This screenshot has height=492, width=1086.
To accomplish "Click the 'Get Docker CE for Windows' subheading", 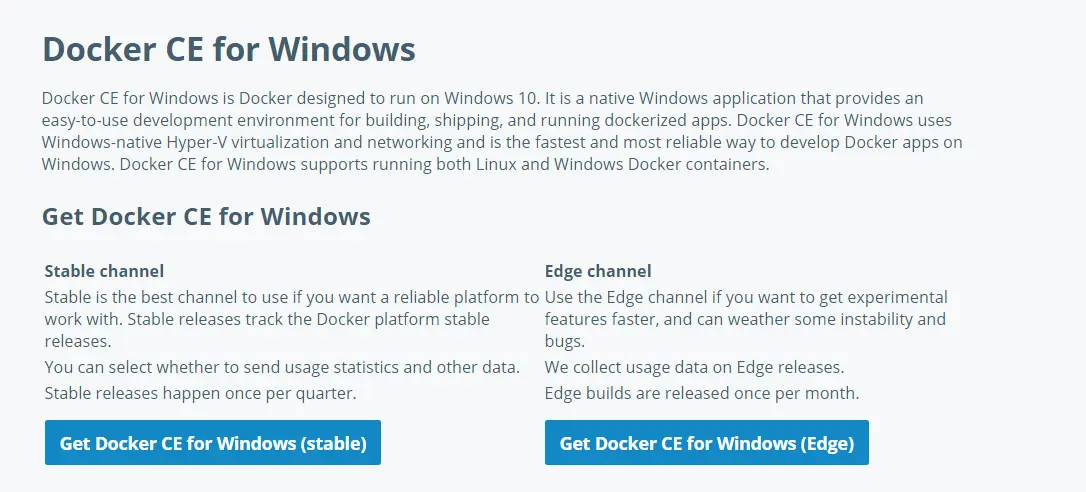I will click(206, 216).
